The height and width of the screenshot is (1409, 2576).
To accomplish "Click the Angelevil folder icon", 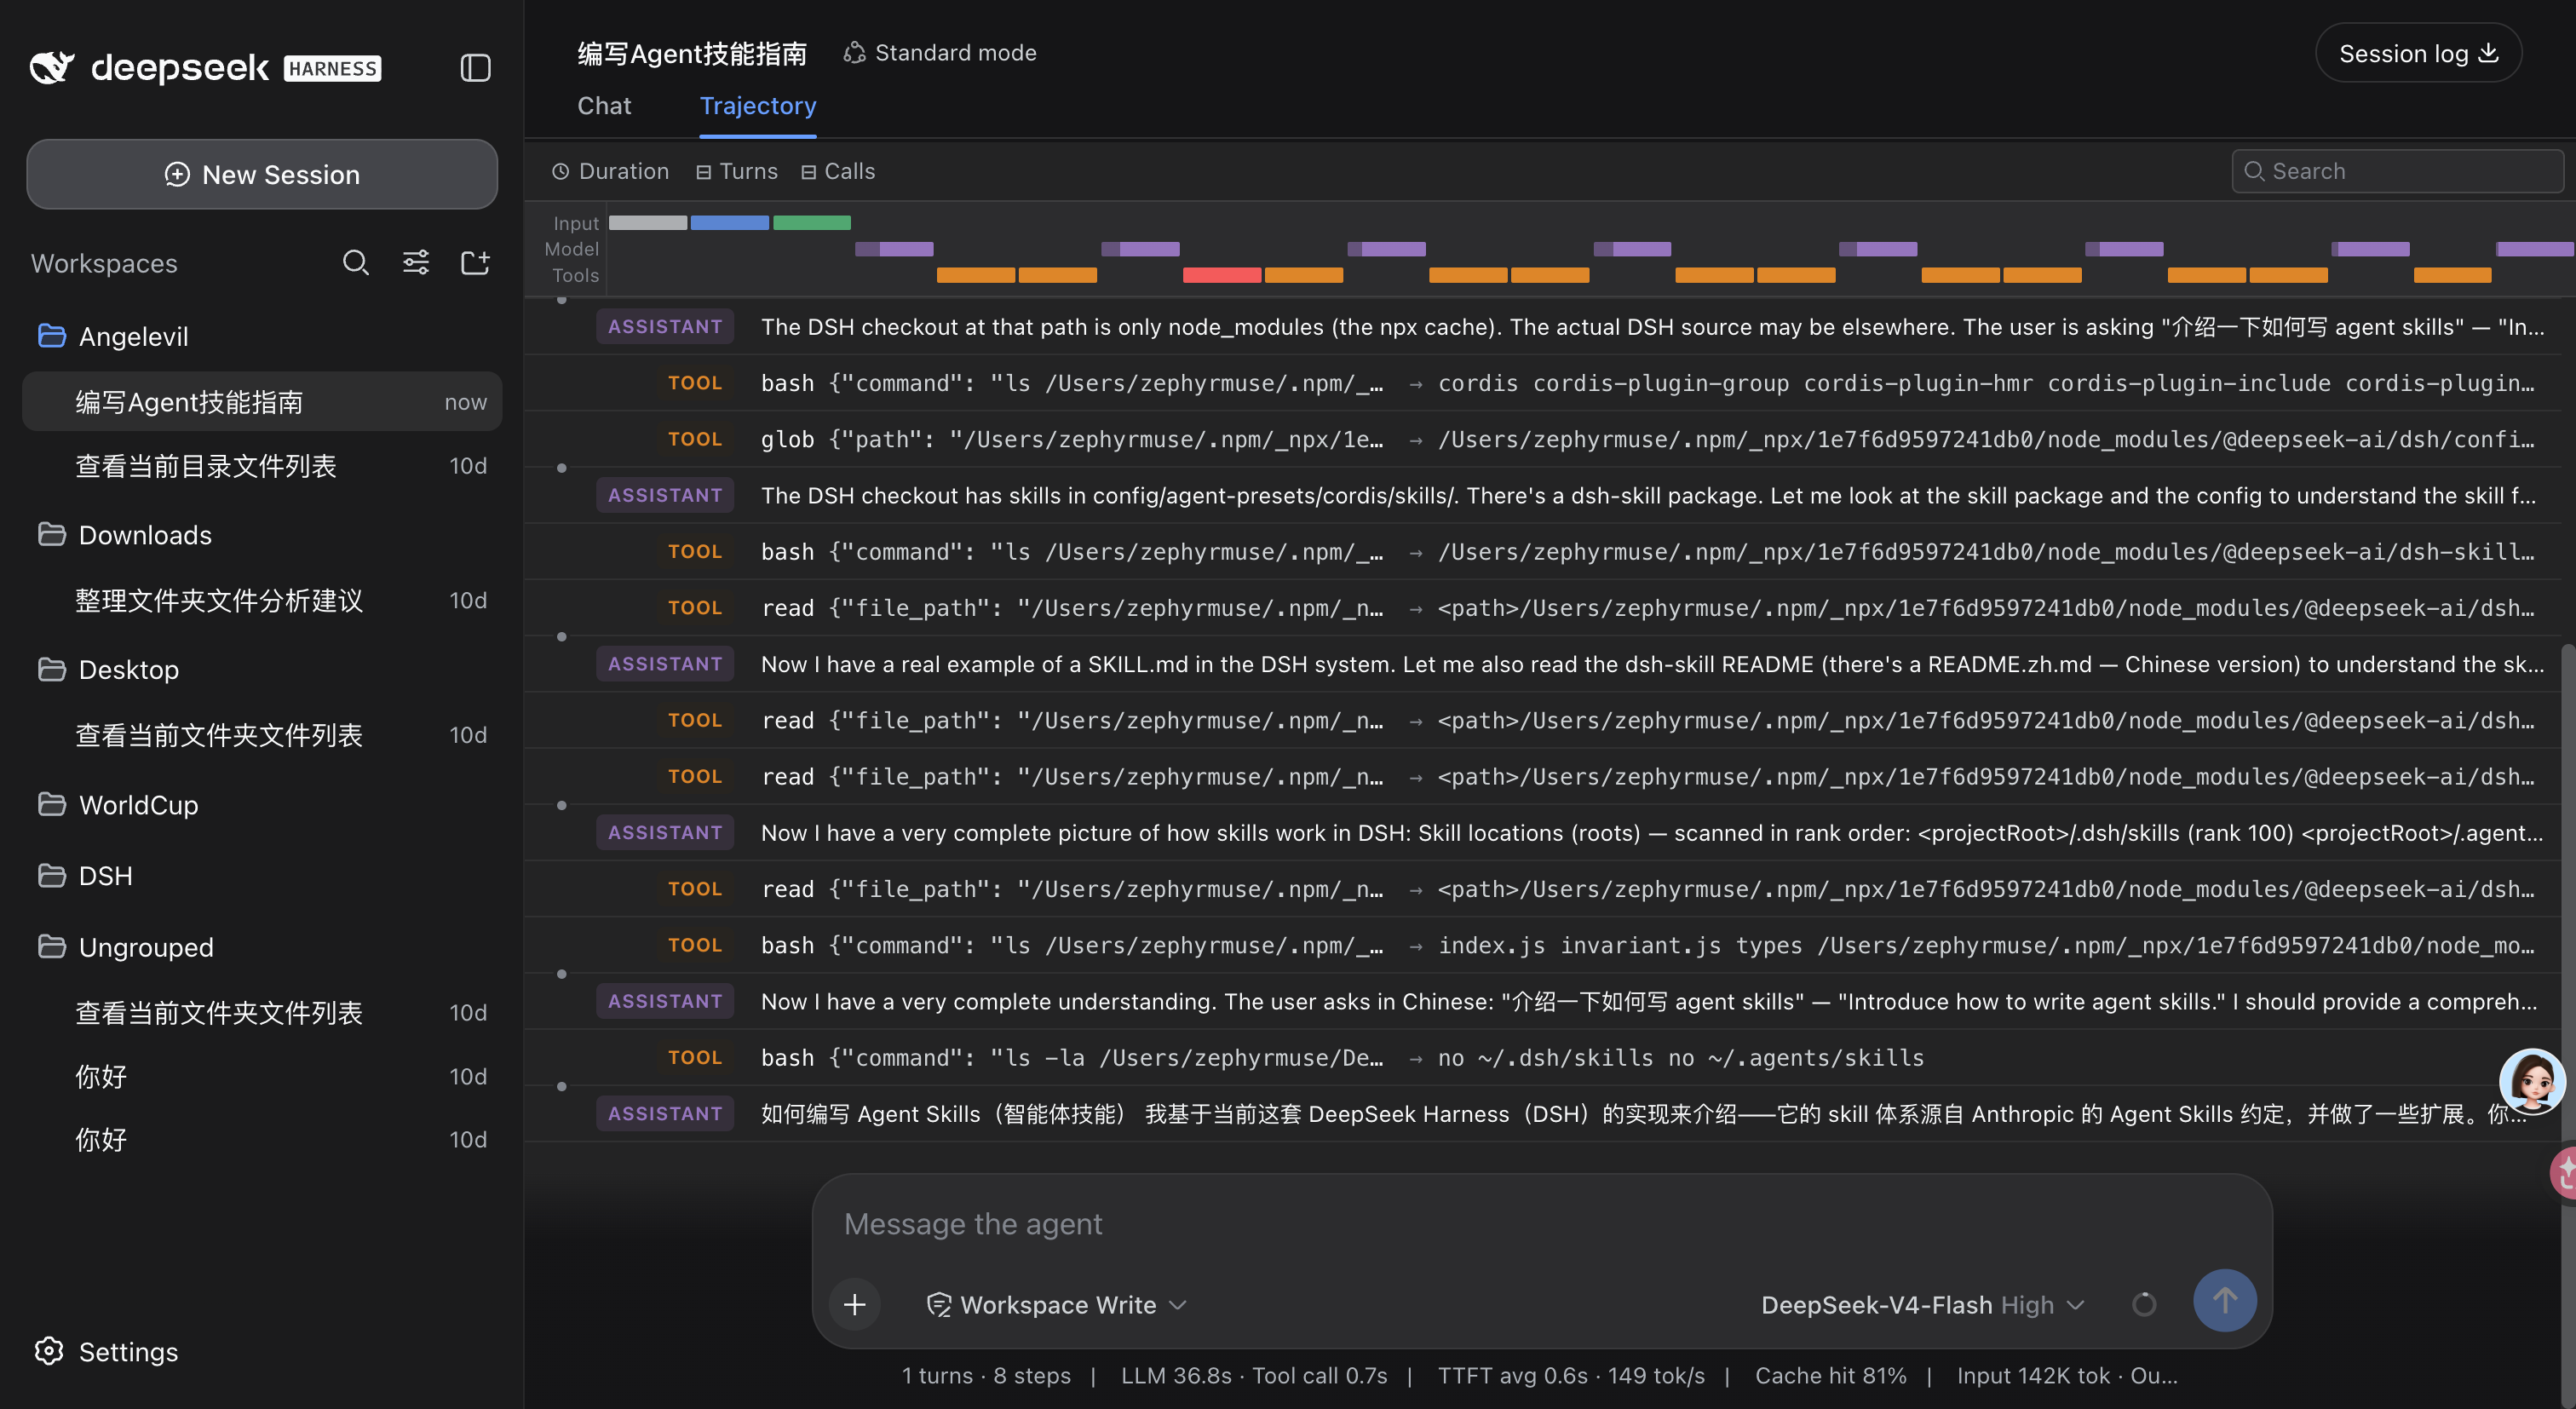I will coord(51,336).
